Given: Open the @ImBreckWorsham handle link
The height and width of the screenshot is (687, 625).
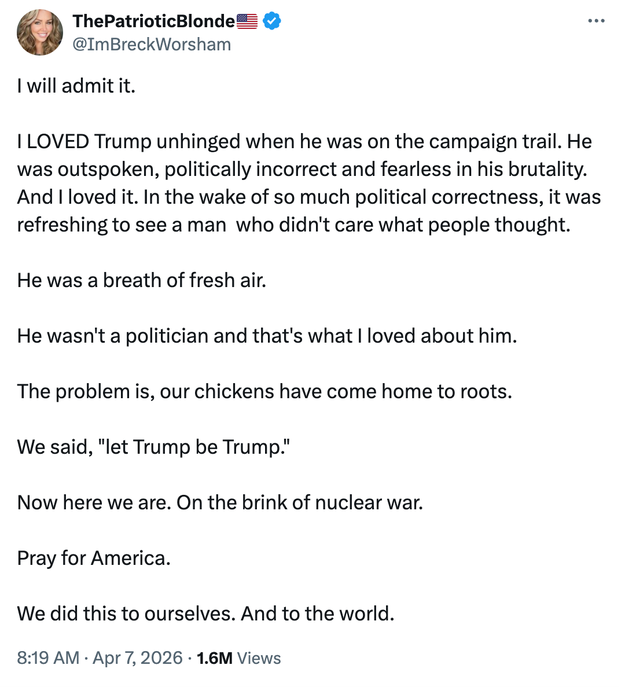Looking at the screenshot, I should pos(152,44).
